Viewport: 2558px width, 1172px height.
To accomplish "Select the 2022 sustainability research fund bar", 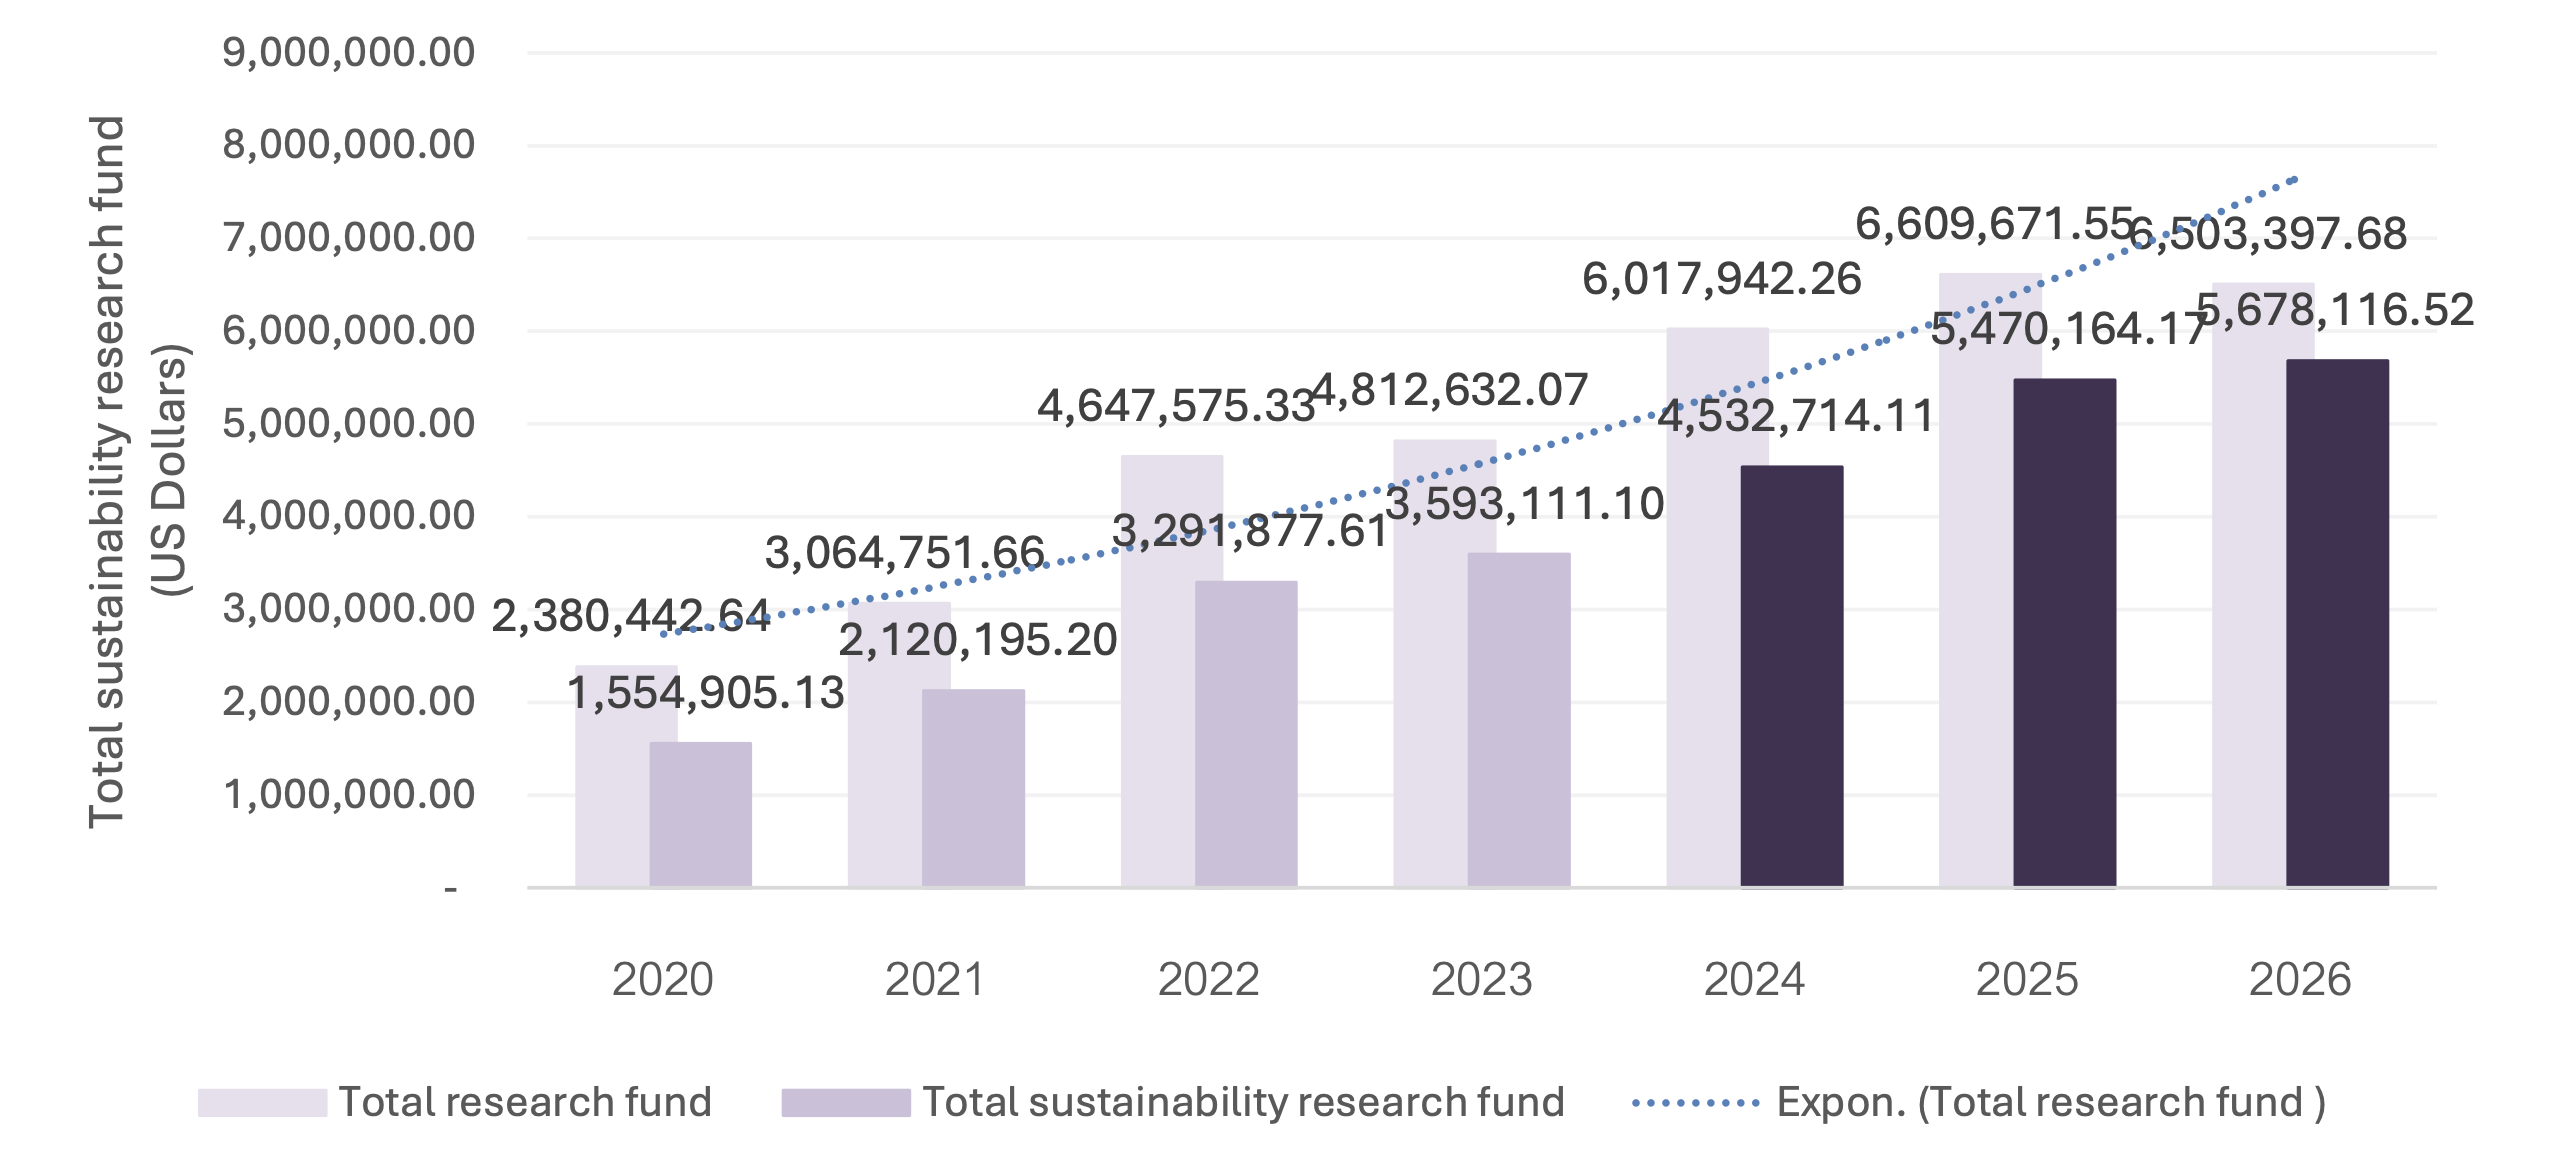I will click(x=1246, y=734).
